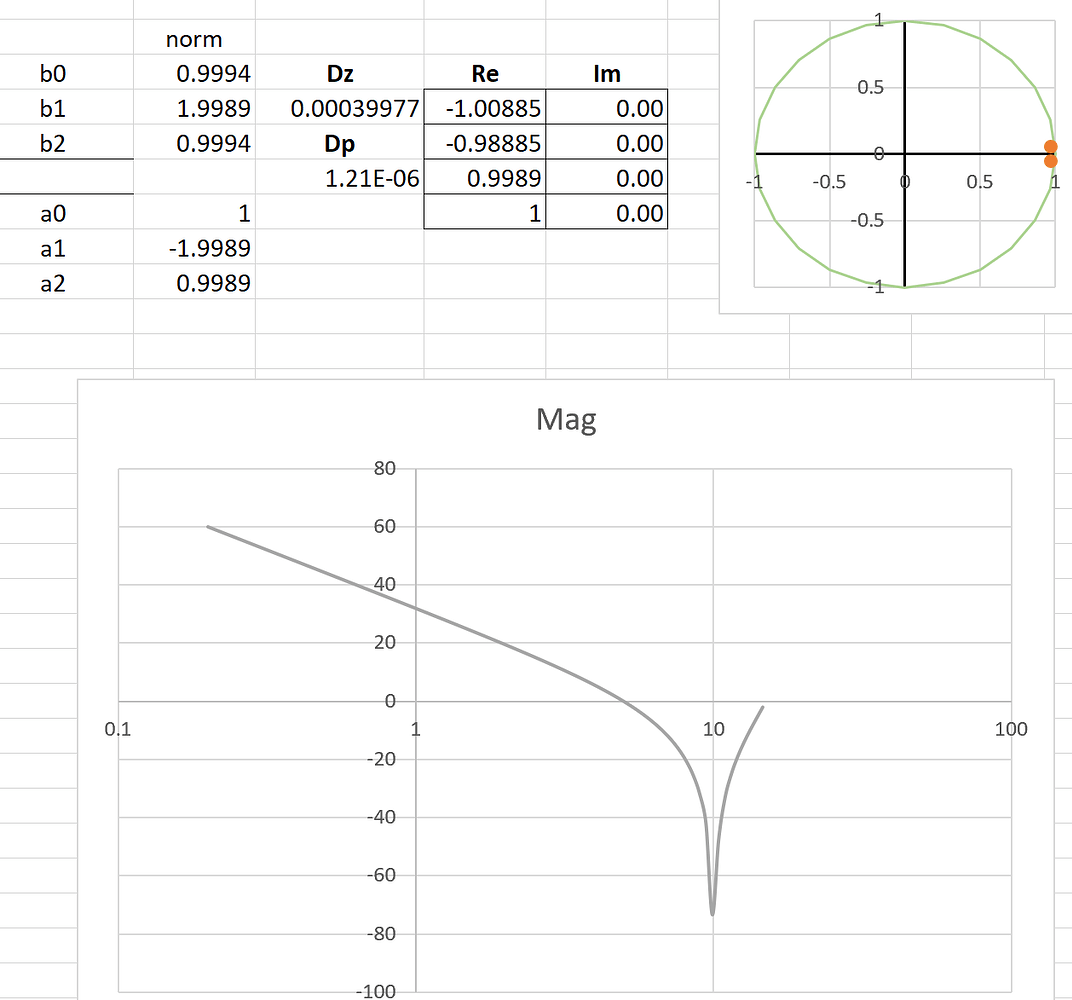Click the Mag chart title
This screenshot has height=1000, width=1072.
pyautogui.click(x=566, y=420)
